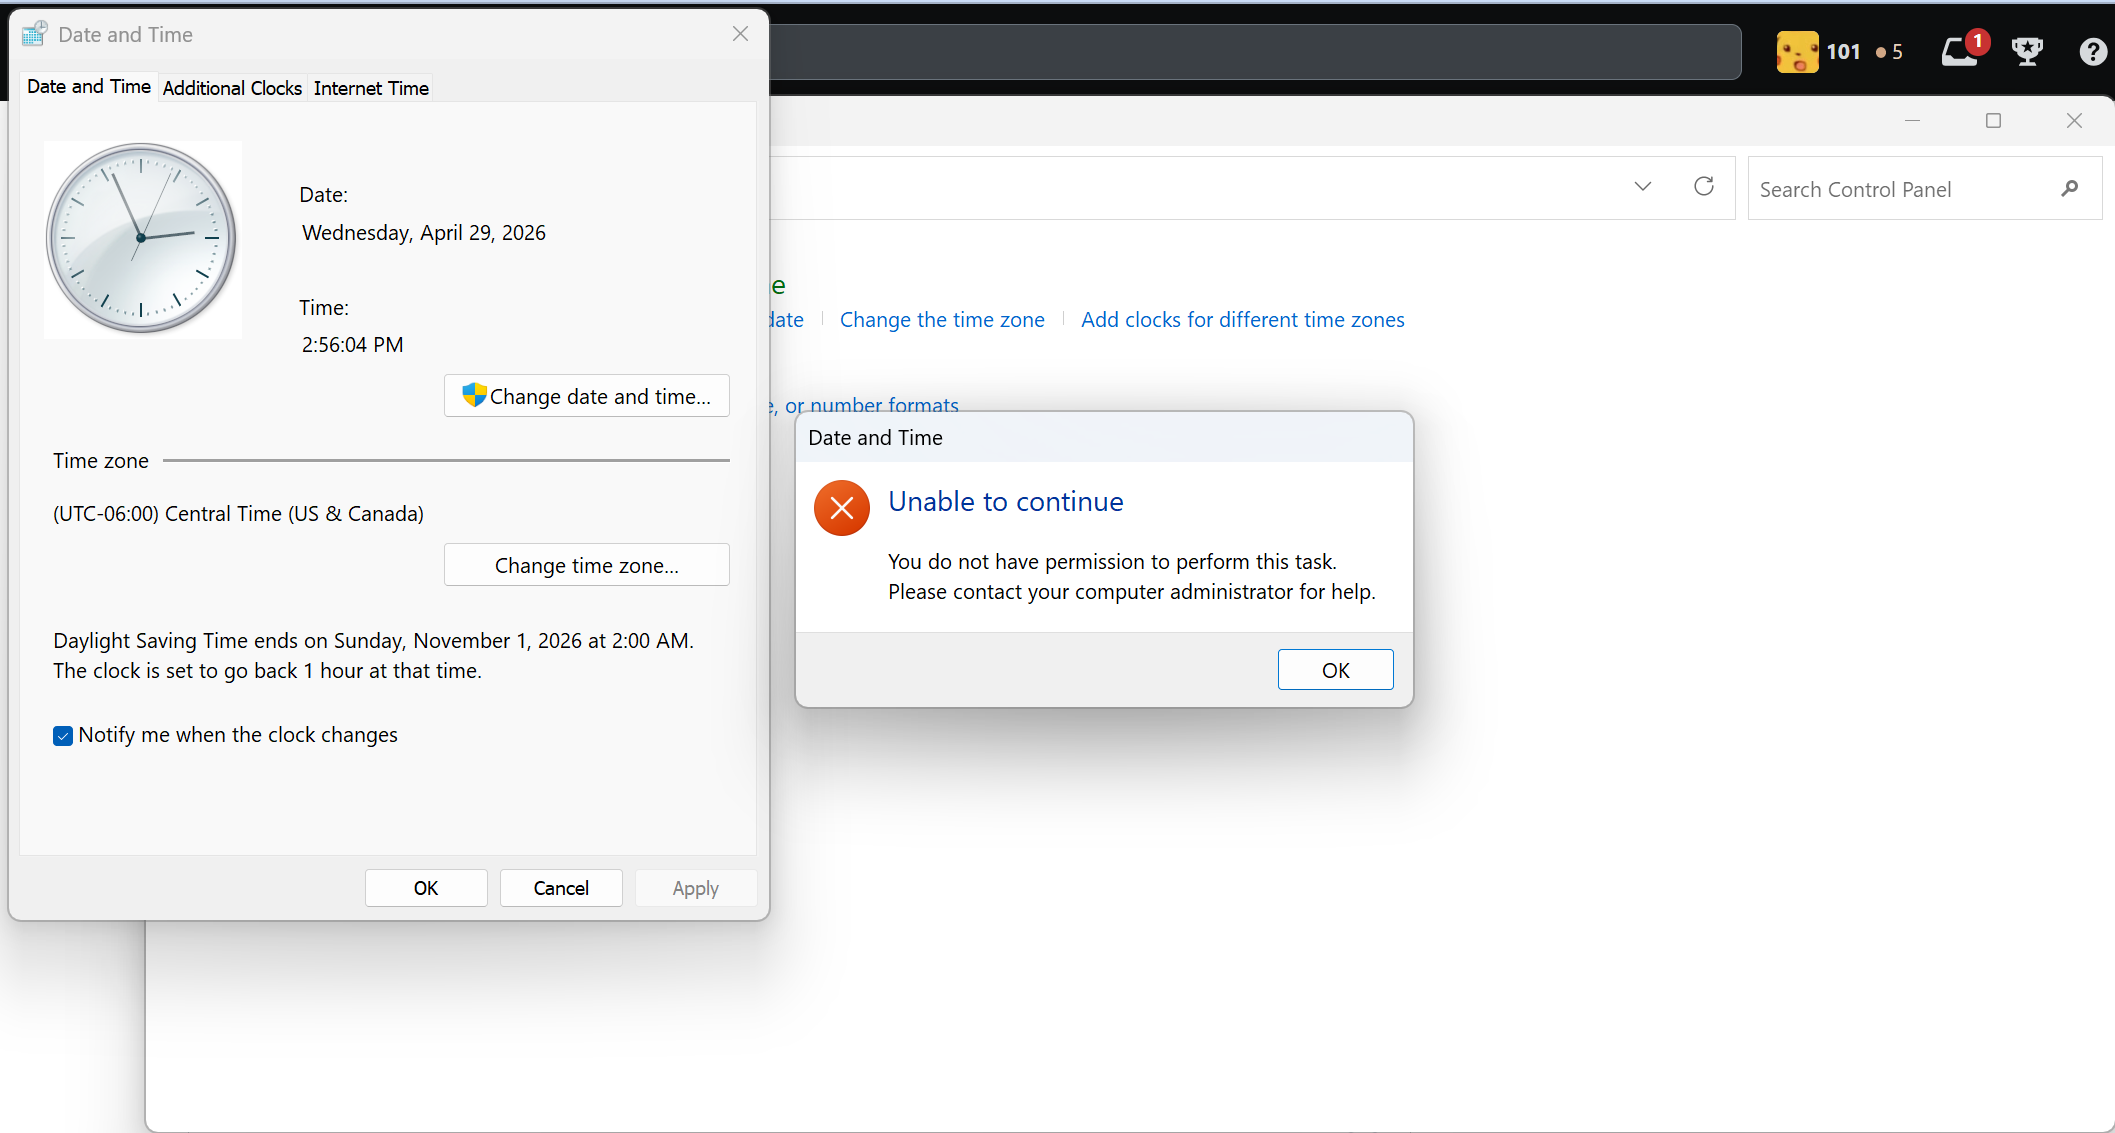Screen dimensions: 2115x1133
Task: Click the Unable to continue heading
Action: (1006, 501)
